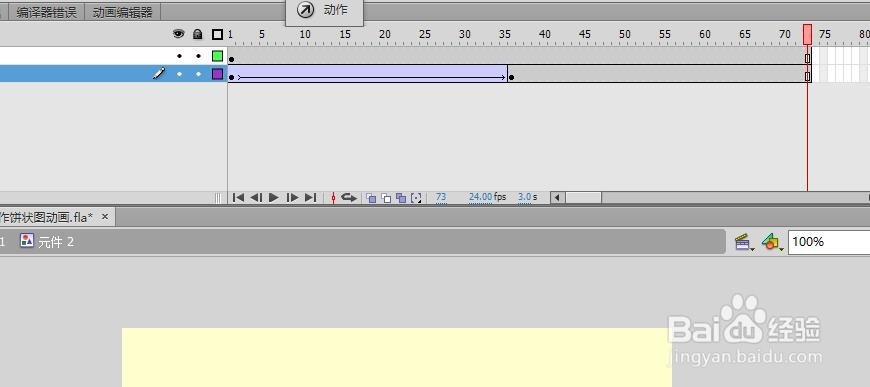The height and width of the screenshot is (387, 870).
Task: Click the current frame value 73
Action: (x=441, y=197)
